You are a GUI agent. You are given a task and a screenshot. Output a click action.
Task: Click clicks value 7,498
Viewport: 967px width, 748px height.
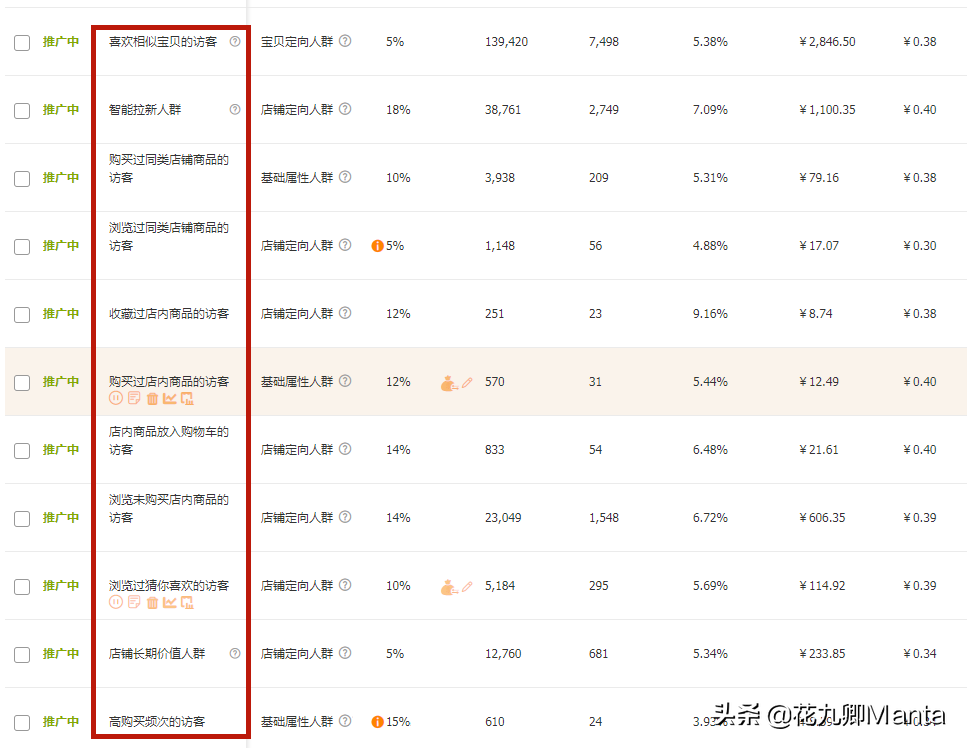click(x=604, y=41)
